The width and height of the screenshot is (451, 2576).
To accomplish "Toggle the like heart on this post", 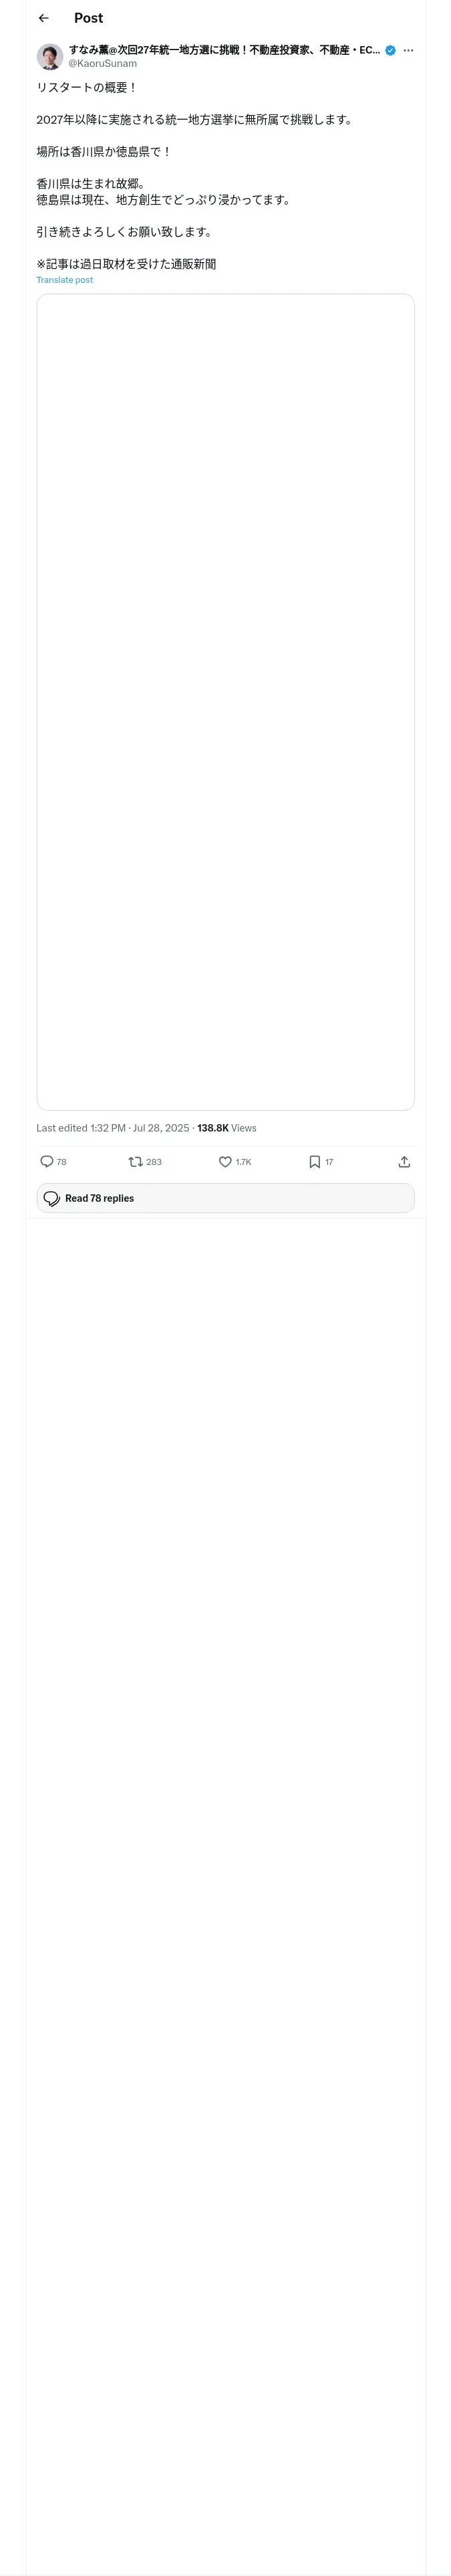I will (225, 1161).
